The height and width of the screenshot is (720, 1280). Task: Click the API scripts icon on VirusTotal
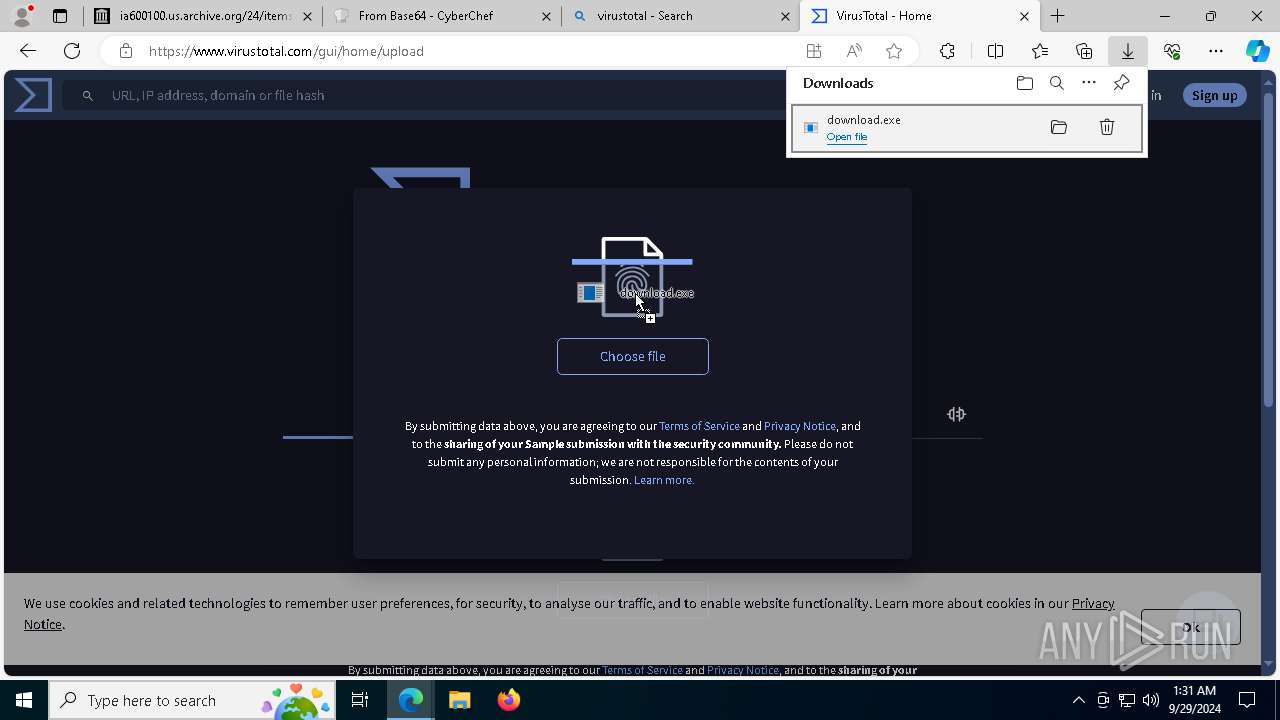click(x=956, y=414)
